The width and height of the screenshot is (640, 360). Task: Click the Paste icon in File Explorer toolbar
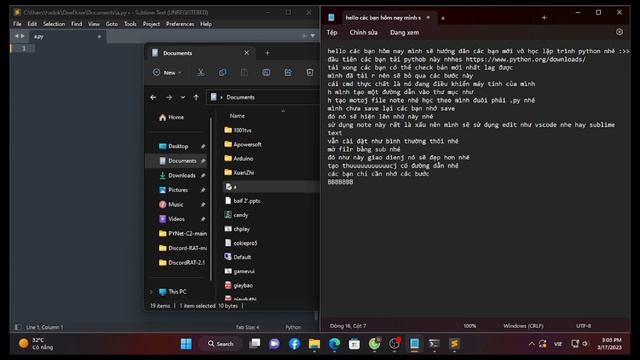pos(244,72)
